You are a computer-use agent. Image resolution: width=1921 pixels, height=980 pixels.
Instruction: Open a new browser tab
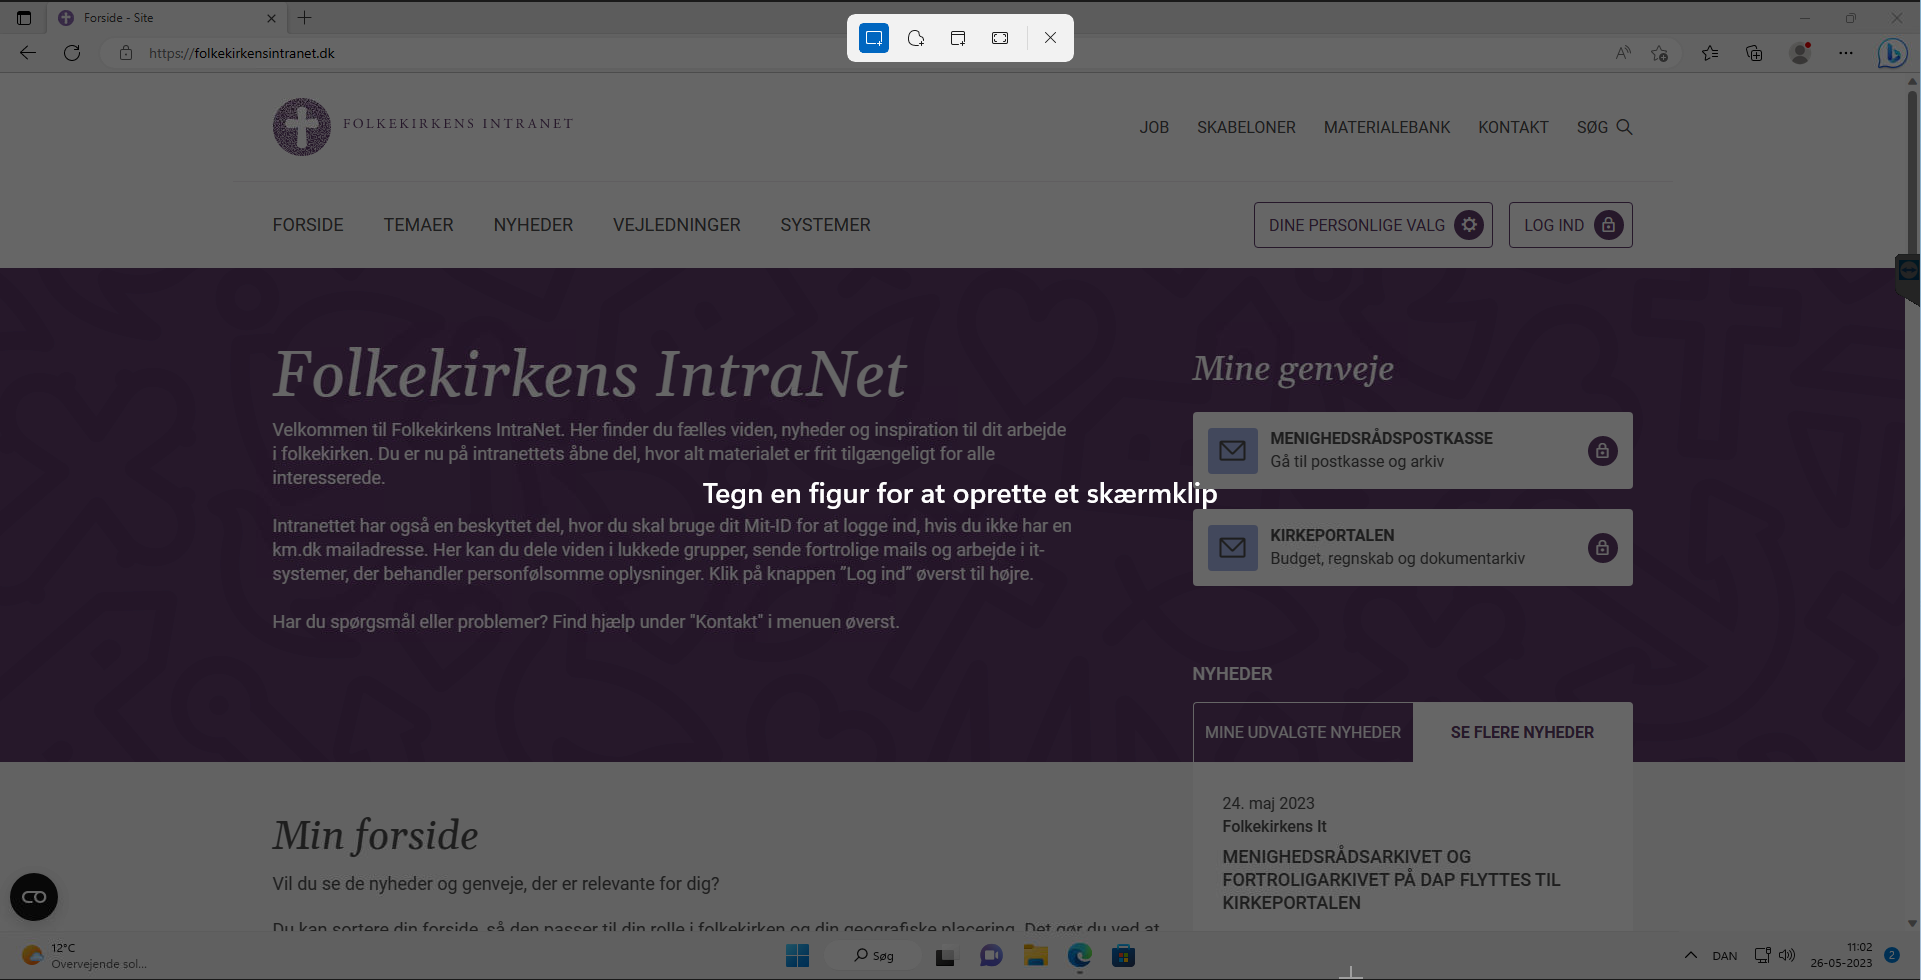pyautogui.click(x=305, y=18)
